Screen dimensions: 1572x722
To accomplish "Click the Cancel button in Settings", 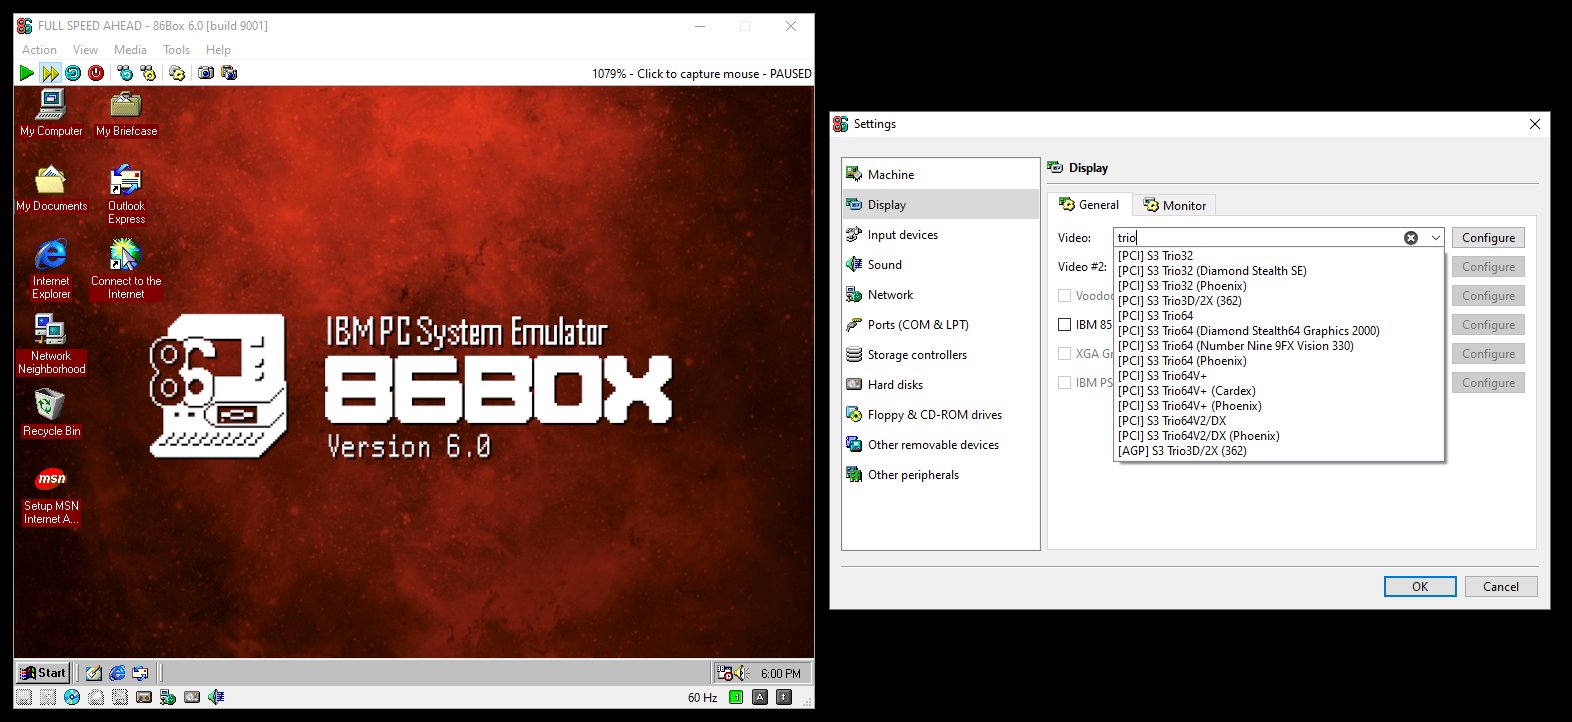I will pyautogui.click(x=1501, y=587).
